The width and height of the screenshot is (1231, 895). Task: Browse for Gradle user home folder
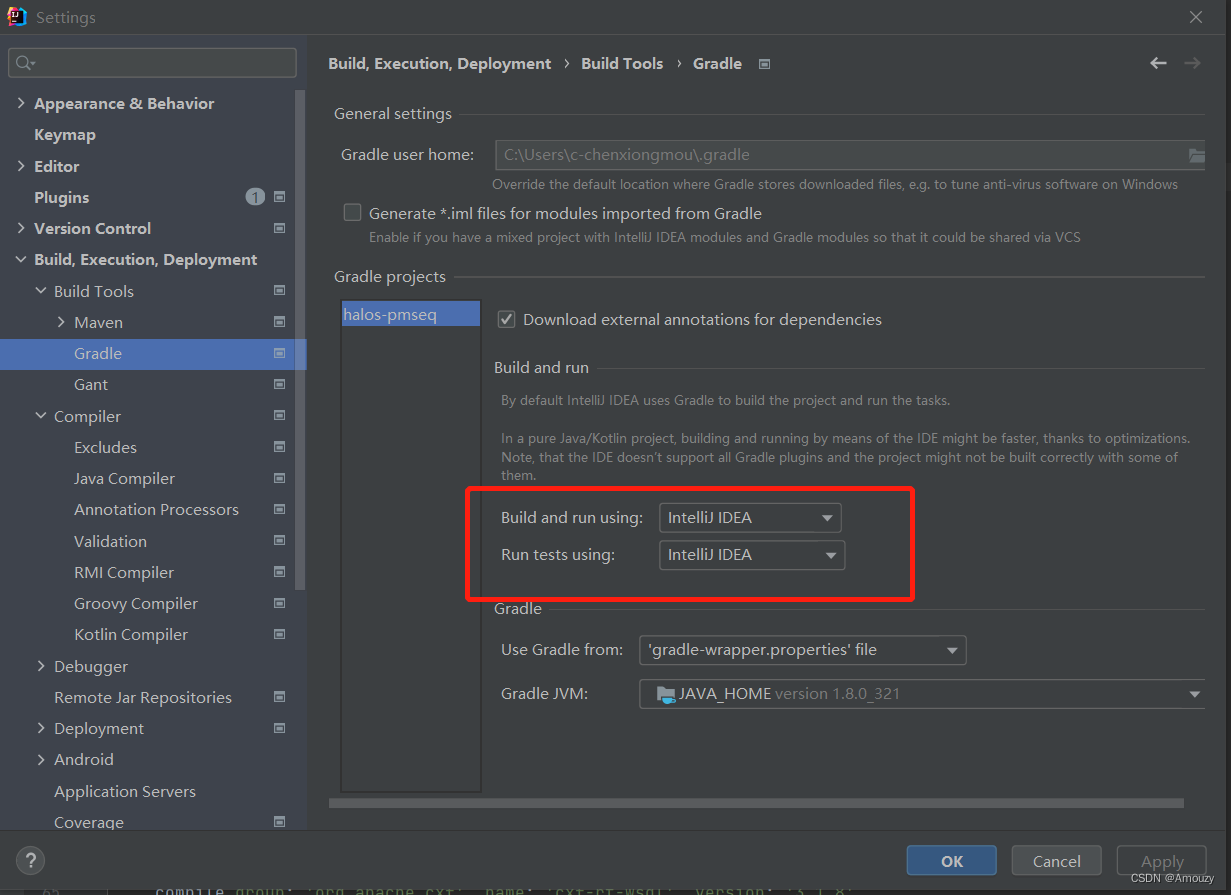pyautogui.click(x=1196, y=155)
